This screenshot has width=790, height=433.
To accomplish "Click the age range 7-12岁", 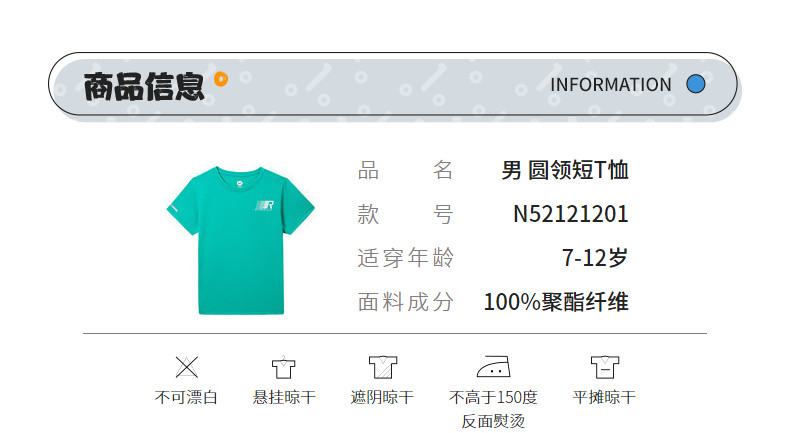I will coord(595,258).
